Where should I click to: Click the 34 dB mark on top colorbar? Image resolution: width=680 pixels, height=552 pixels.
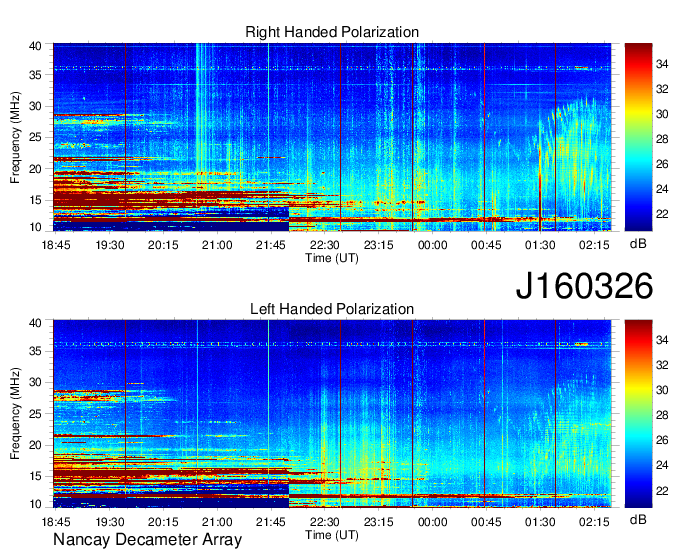[662, 64]
